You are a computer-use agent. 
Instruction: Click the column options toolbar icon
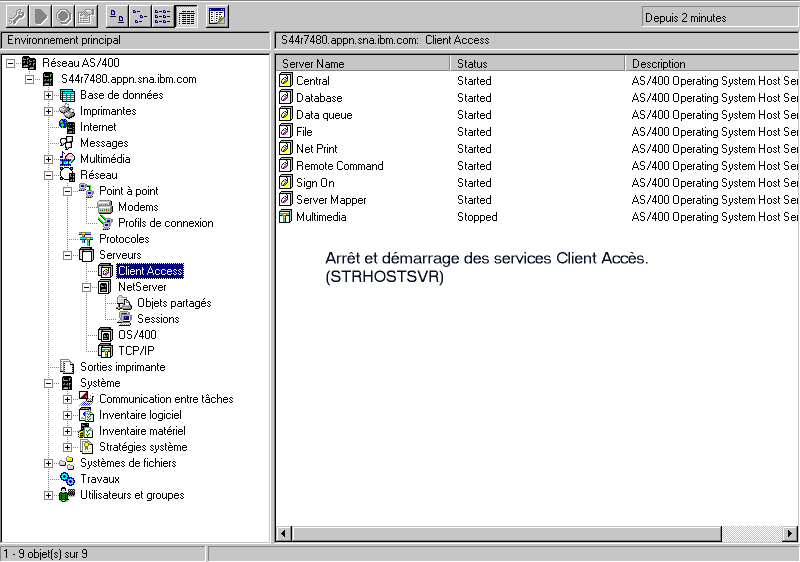(x=217, y=17)
